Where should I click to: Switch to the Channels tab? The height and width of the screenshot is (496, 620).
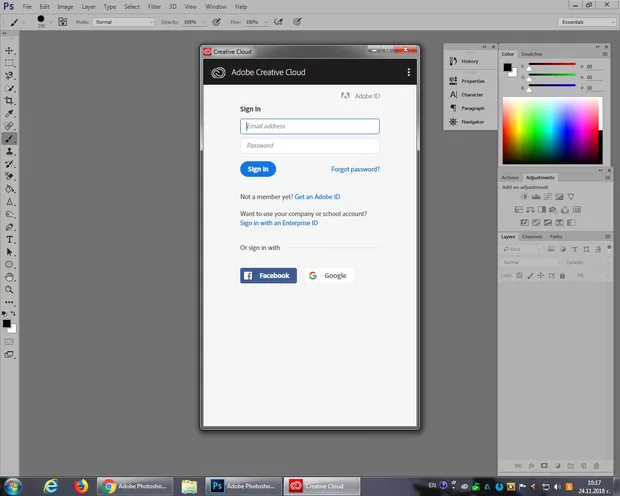[x=532, y=236]
